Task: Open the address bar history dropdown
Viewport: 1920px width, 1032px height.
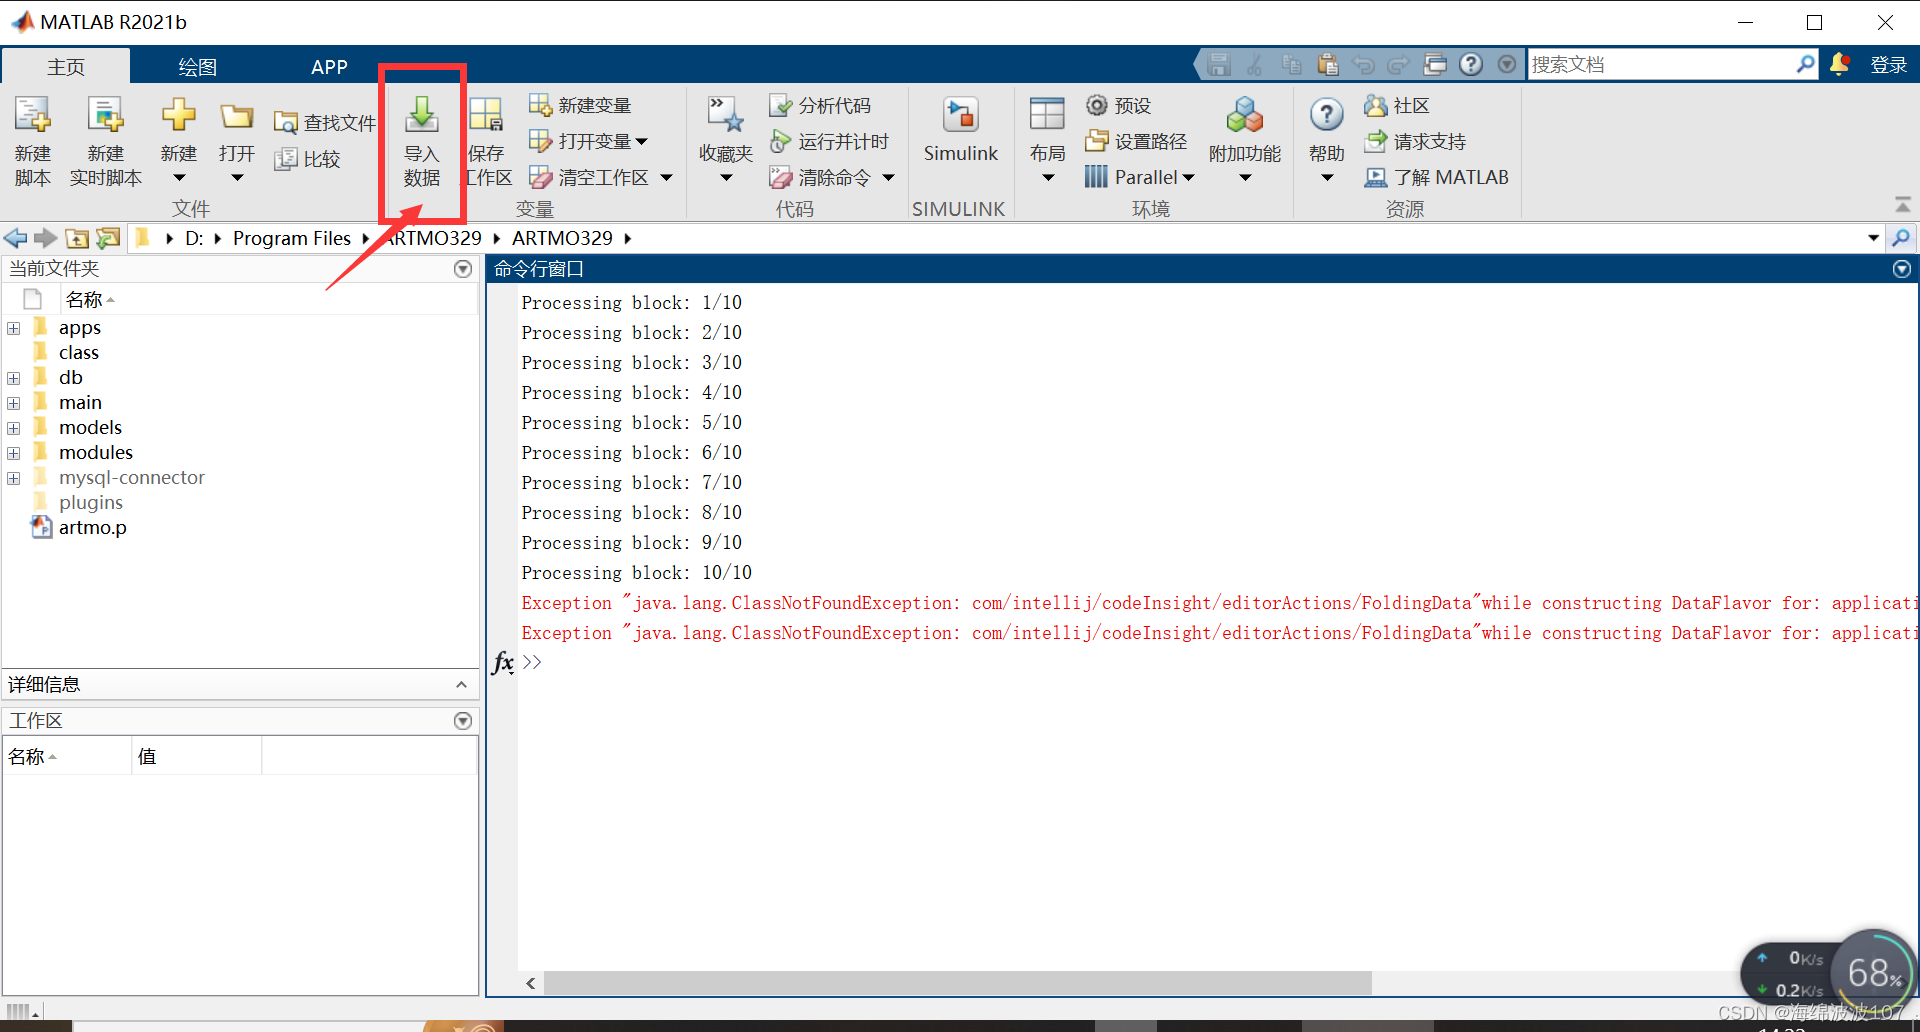Action: [x=1873, y=238]
